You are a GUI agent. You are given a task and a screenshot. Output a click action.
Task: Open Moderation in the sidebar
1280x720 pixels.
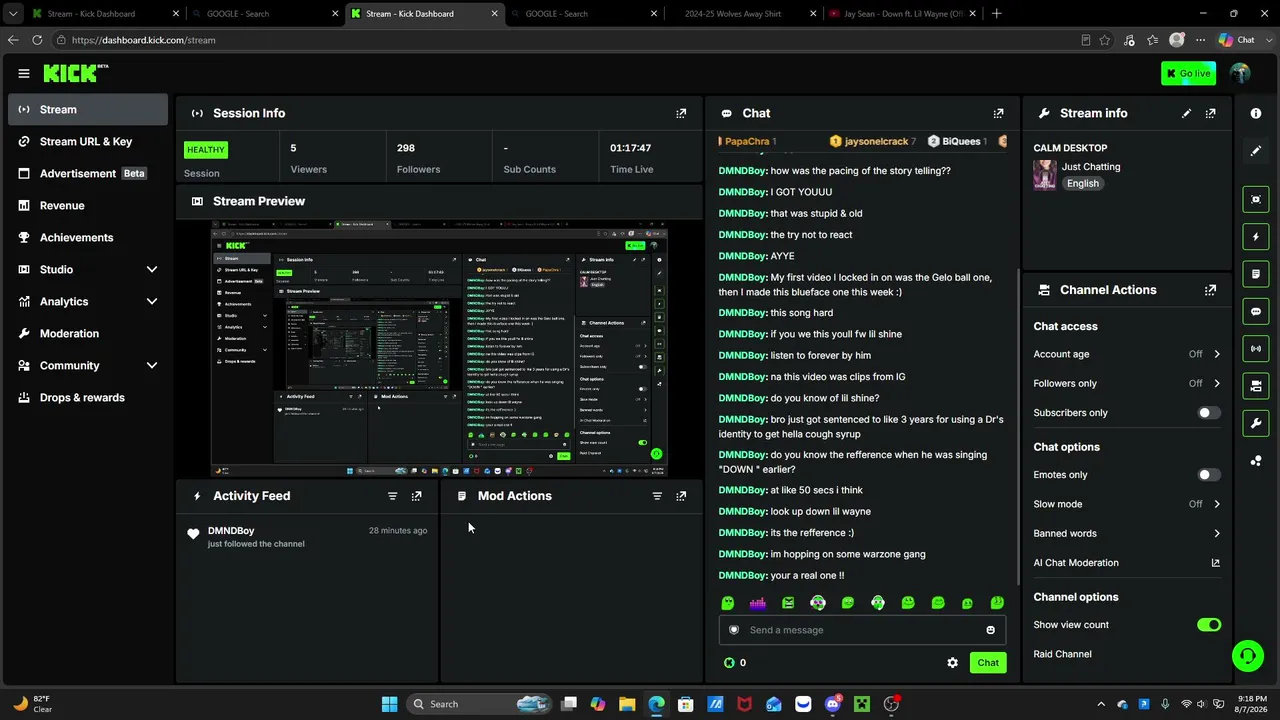(88, 333)
